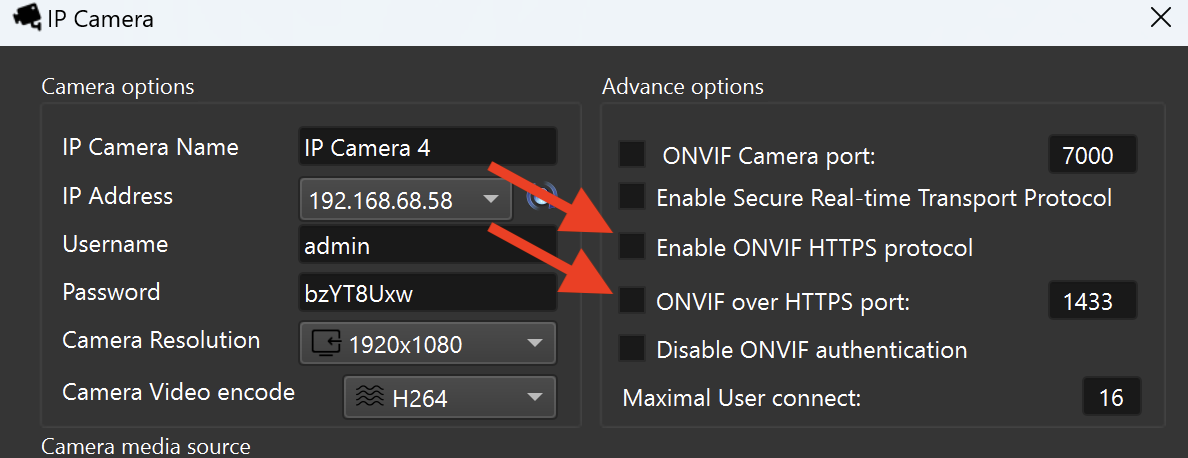Screen dimensions: 1188x458
Task: Check Disable ONVIF authentication
Action: (x=632, y=349)
